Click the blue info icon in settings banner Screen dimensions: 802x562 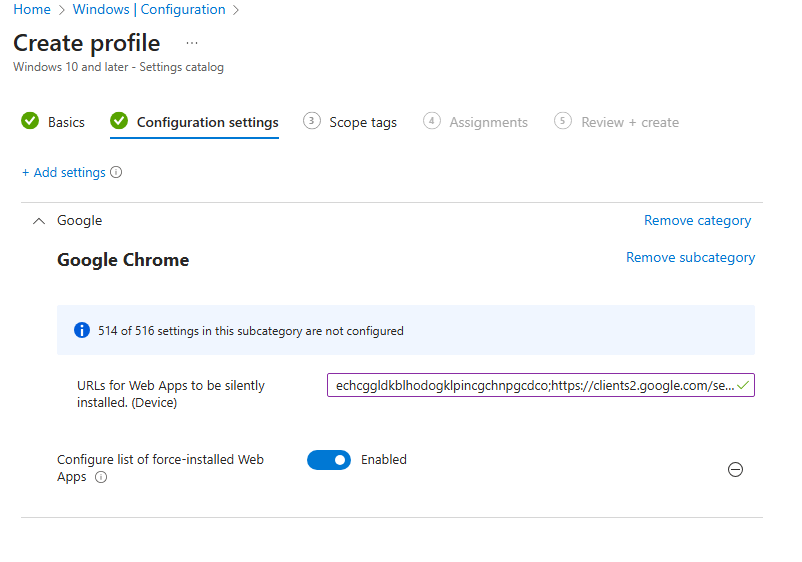click(82, 330)
